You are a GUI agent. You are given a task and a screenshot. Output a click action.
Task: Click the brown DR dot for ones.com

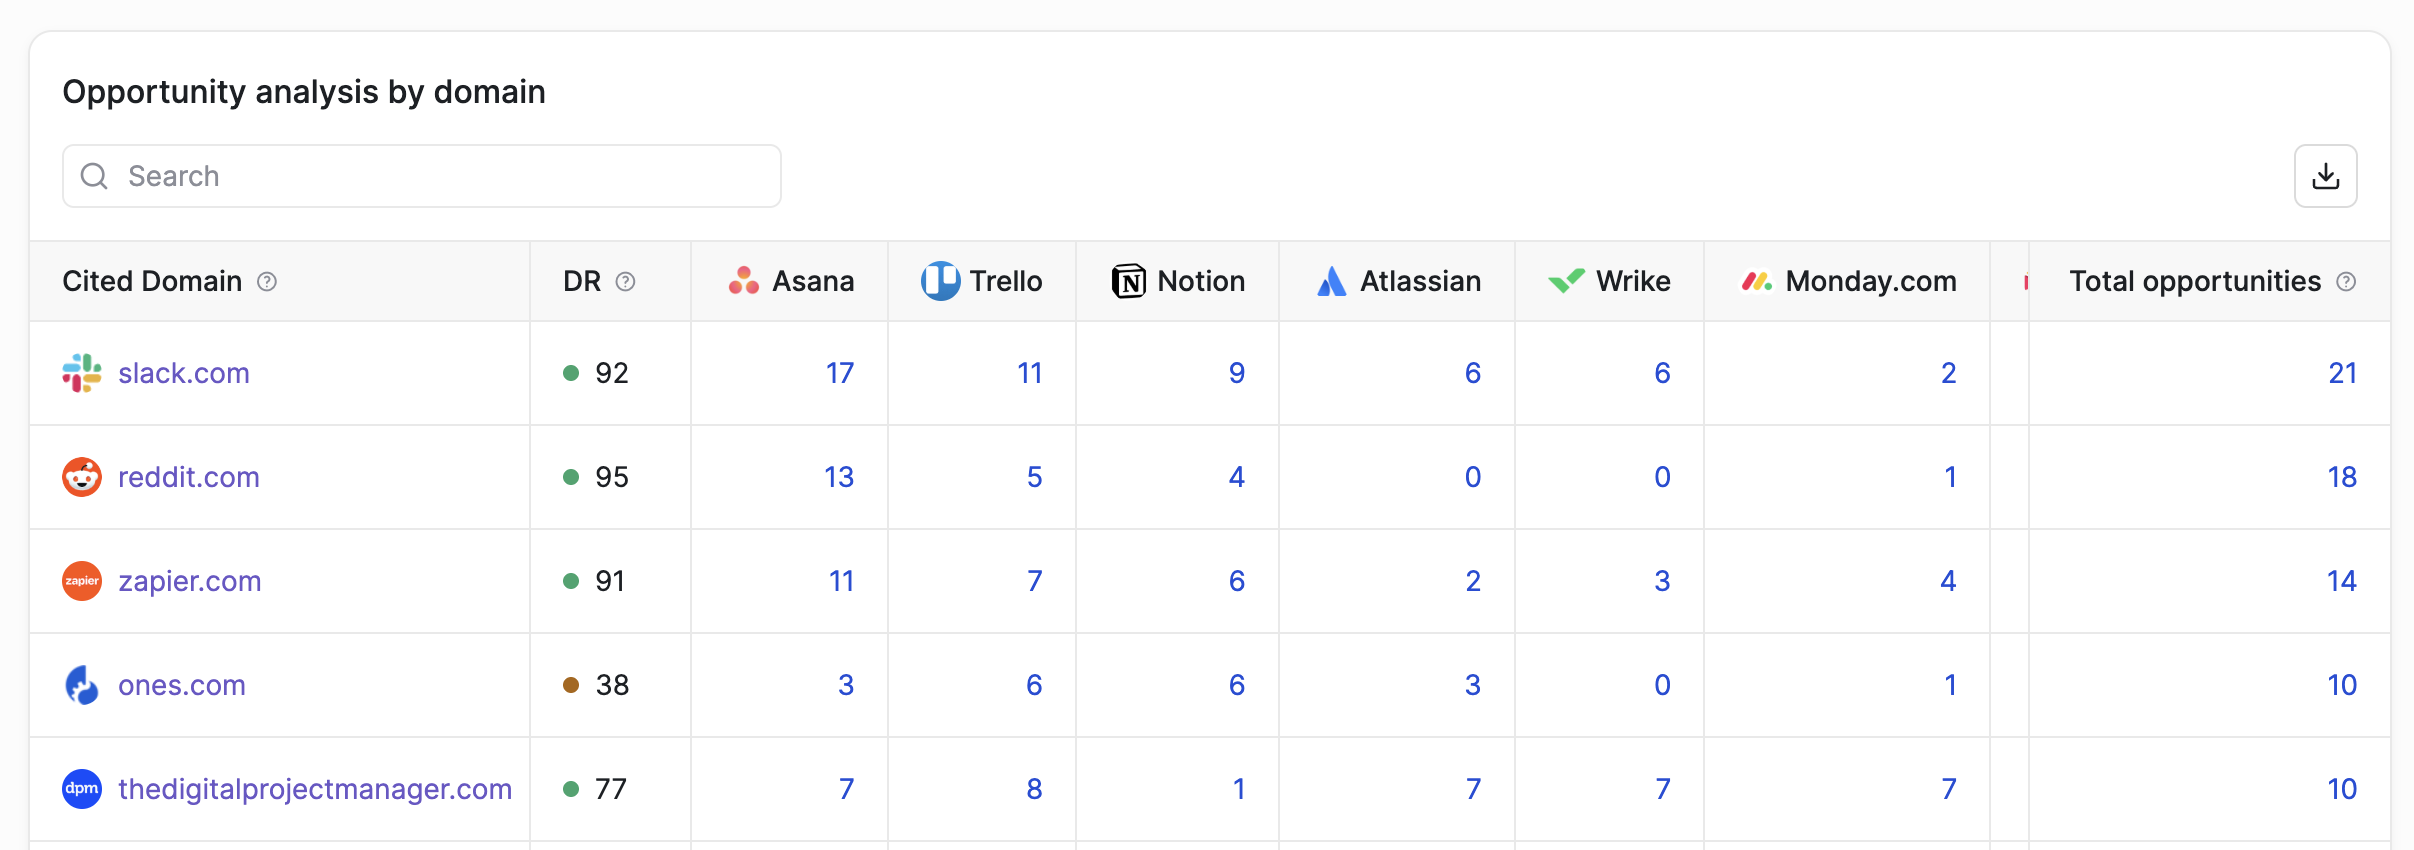click(x=571, y=685)
